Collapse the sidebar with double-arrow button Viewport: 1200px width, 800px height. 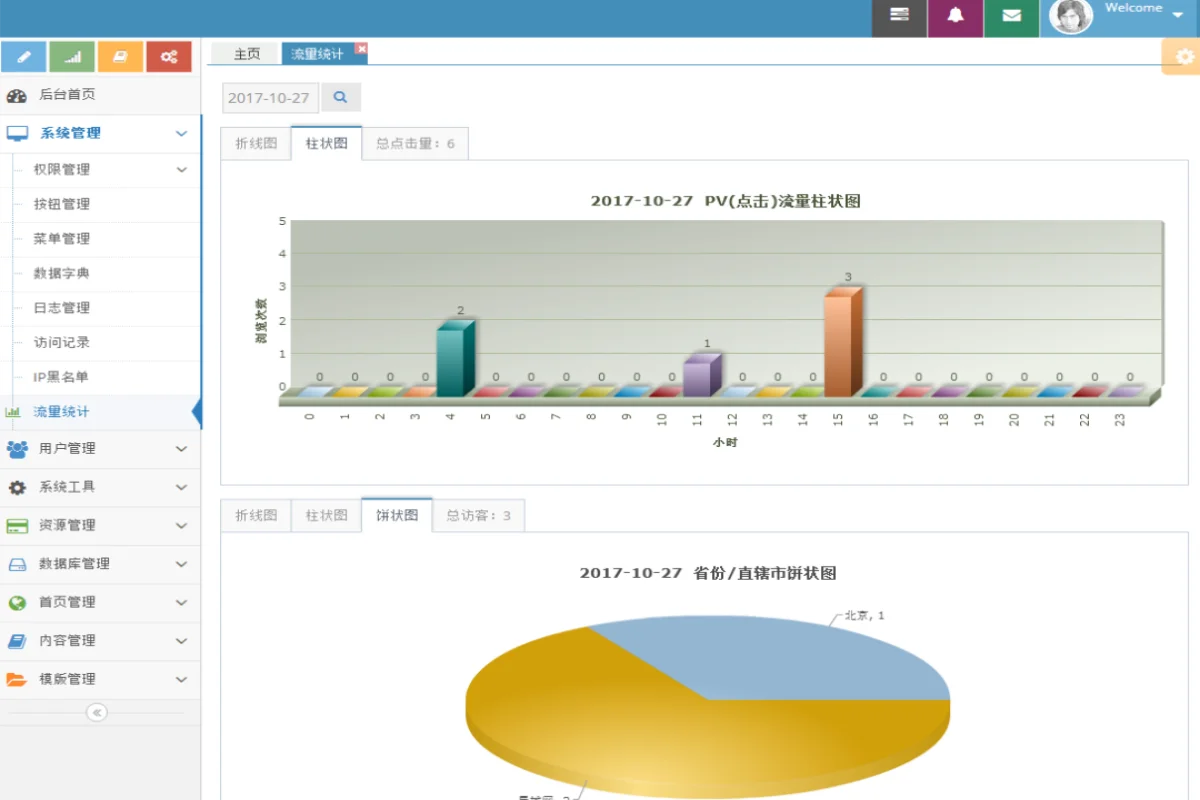(97, 712)
